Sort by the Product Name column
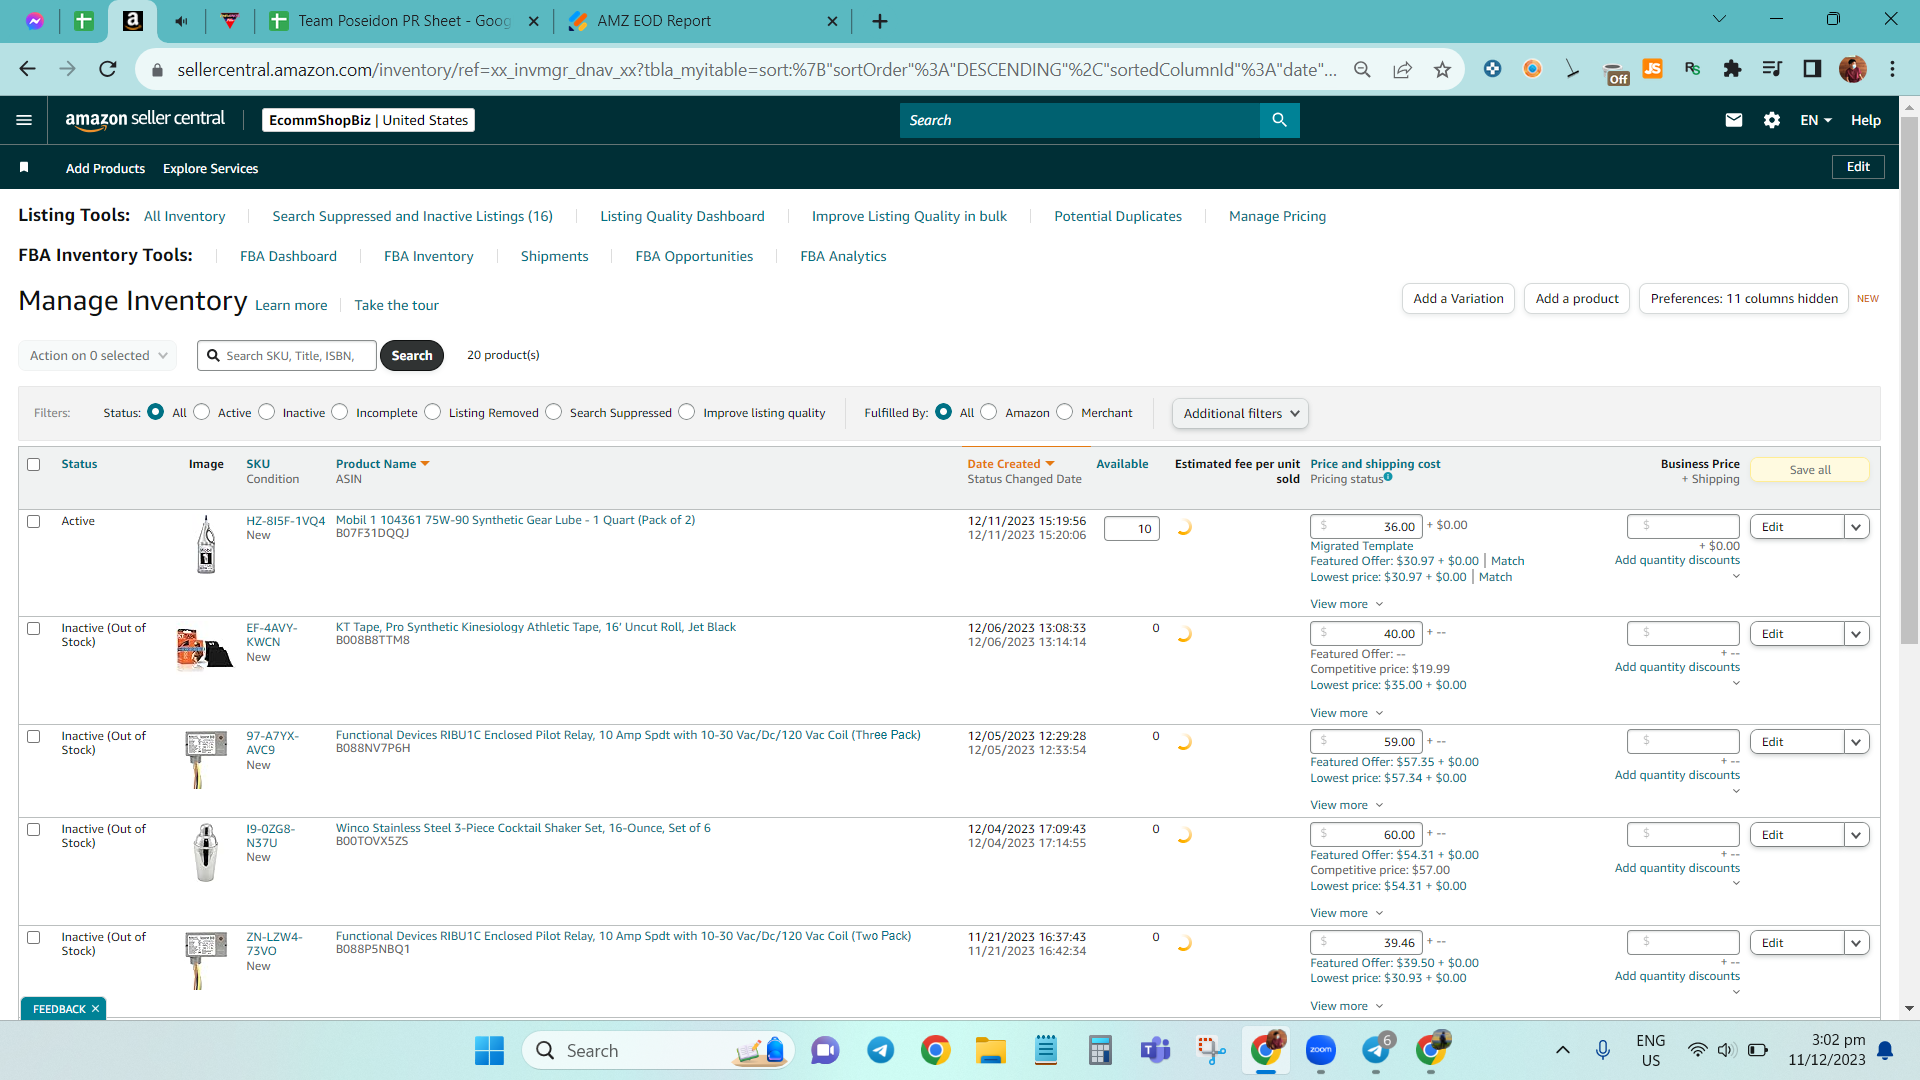 pyautogui.click(x=382, y=464)
